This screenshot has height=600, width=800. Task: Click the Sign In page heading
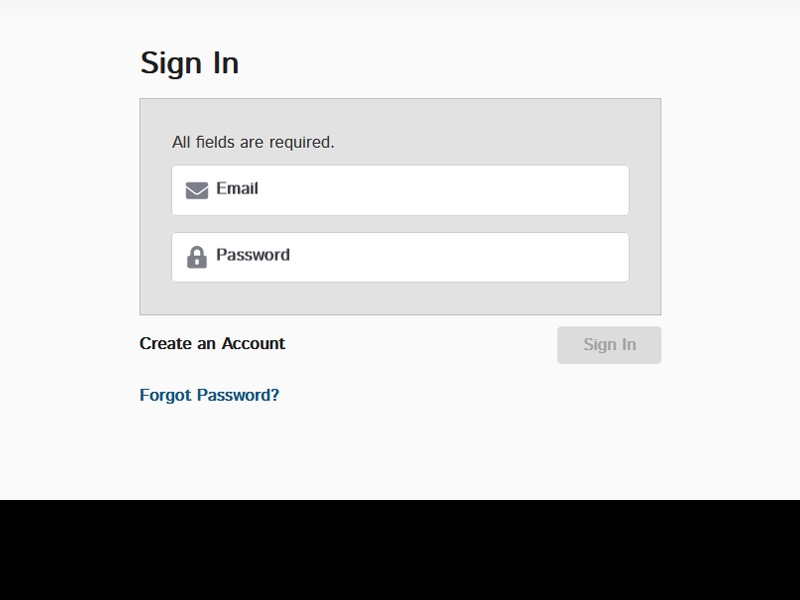[189, 63]
